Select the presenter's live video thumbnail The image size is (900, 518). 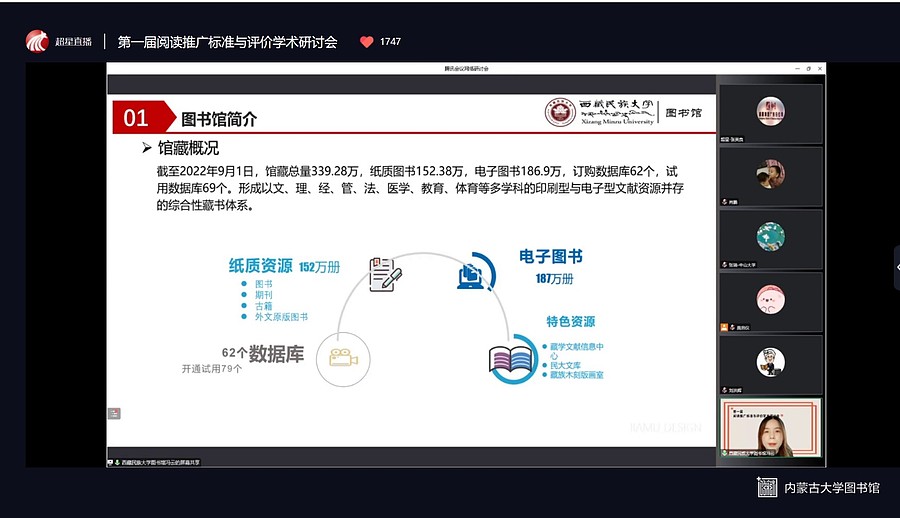click(771, 428)
